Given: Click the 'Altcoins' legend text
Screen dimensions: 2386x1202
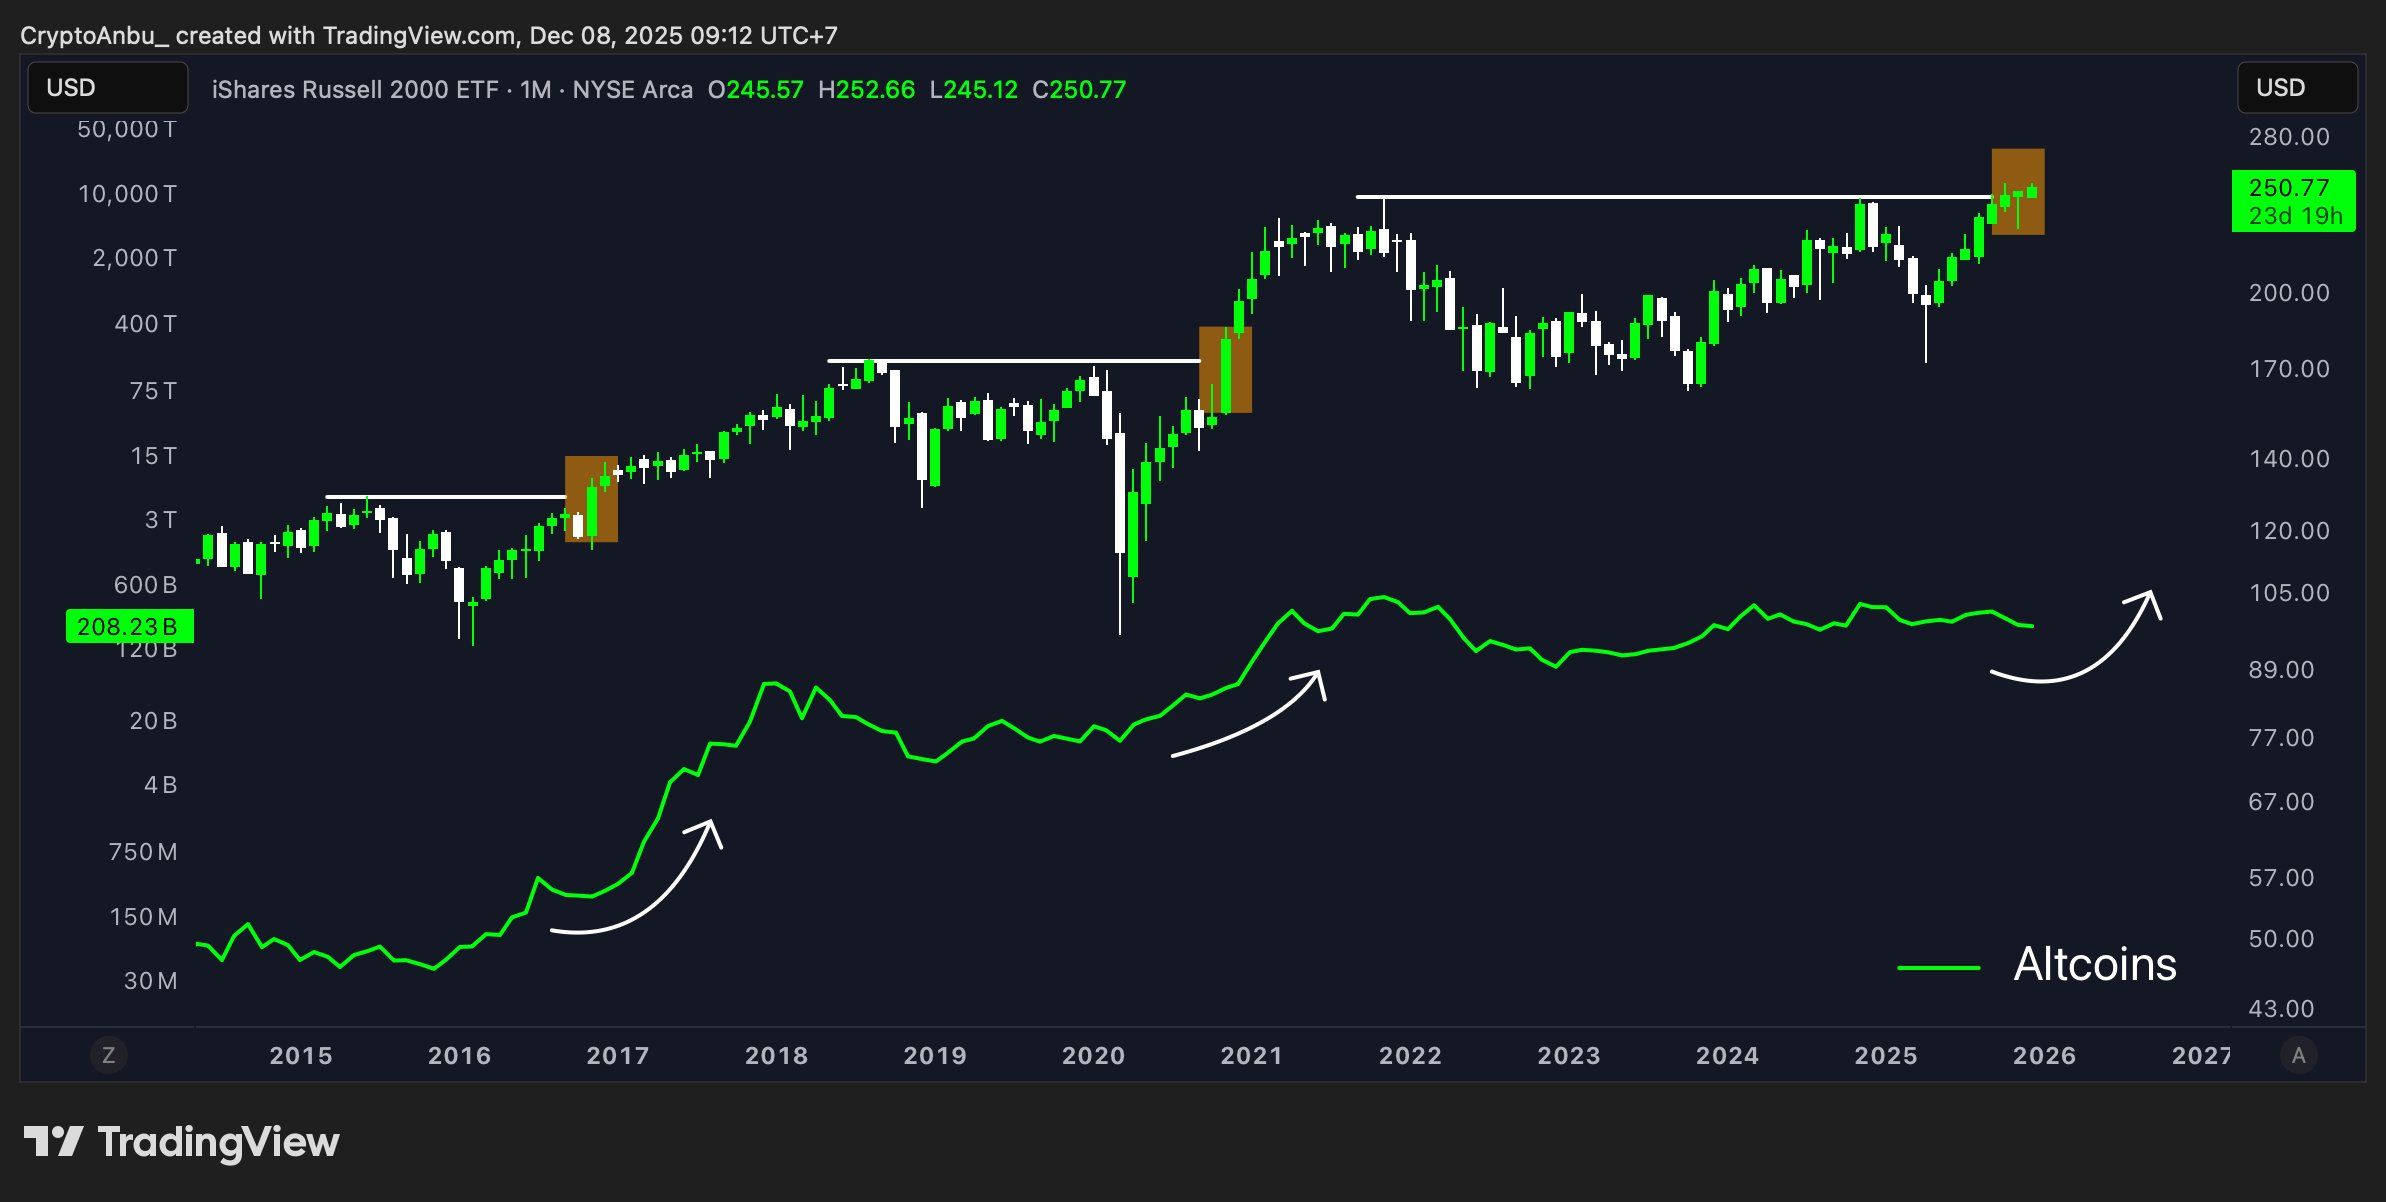Looking at the screenshot, I should point(2095,966).
